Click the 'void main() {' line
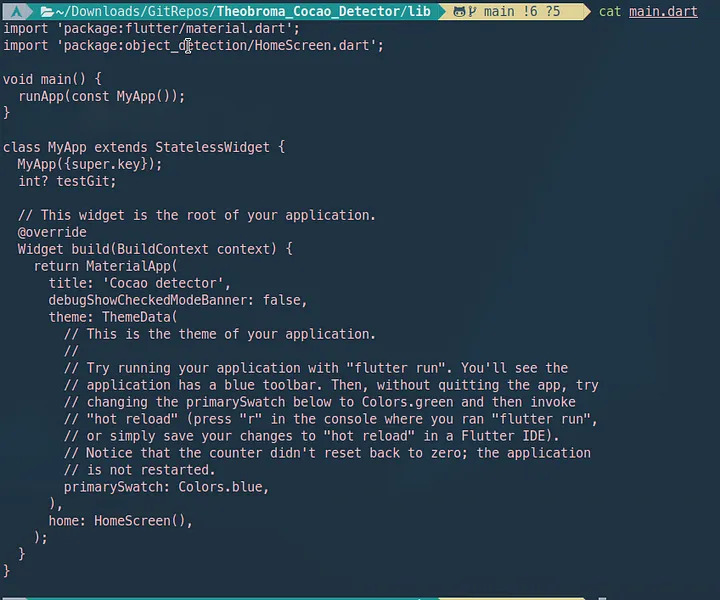 click(x=52, y=79)
